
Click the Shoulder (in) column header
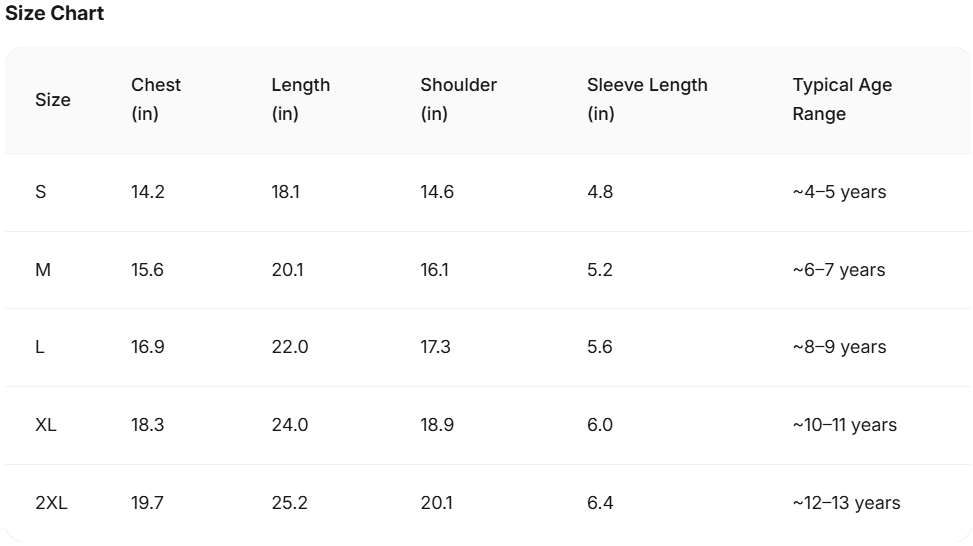459,99
